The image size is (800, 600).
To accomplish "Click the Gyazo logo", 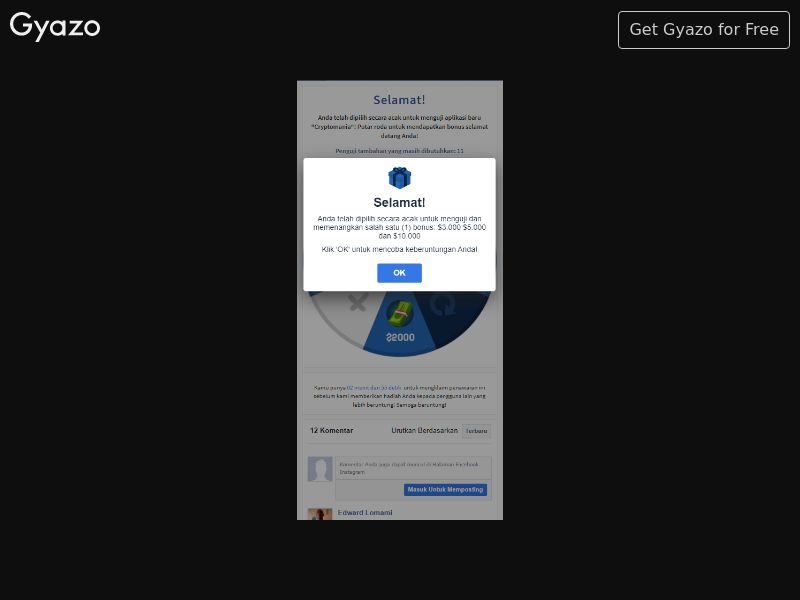I will point(55,26).
